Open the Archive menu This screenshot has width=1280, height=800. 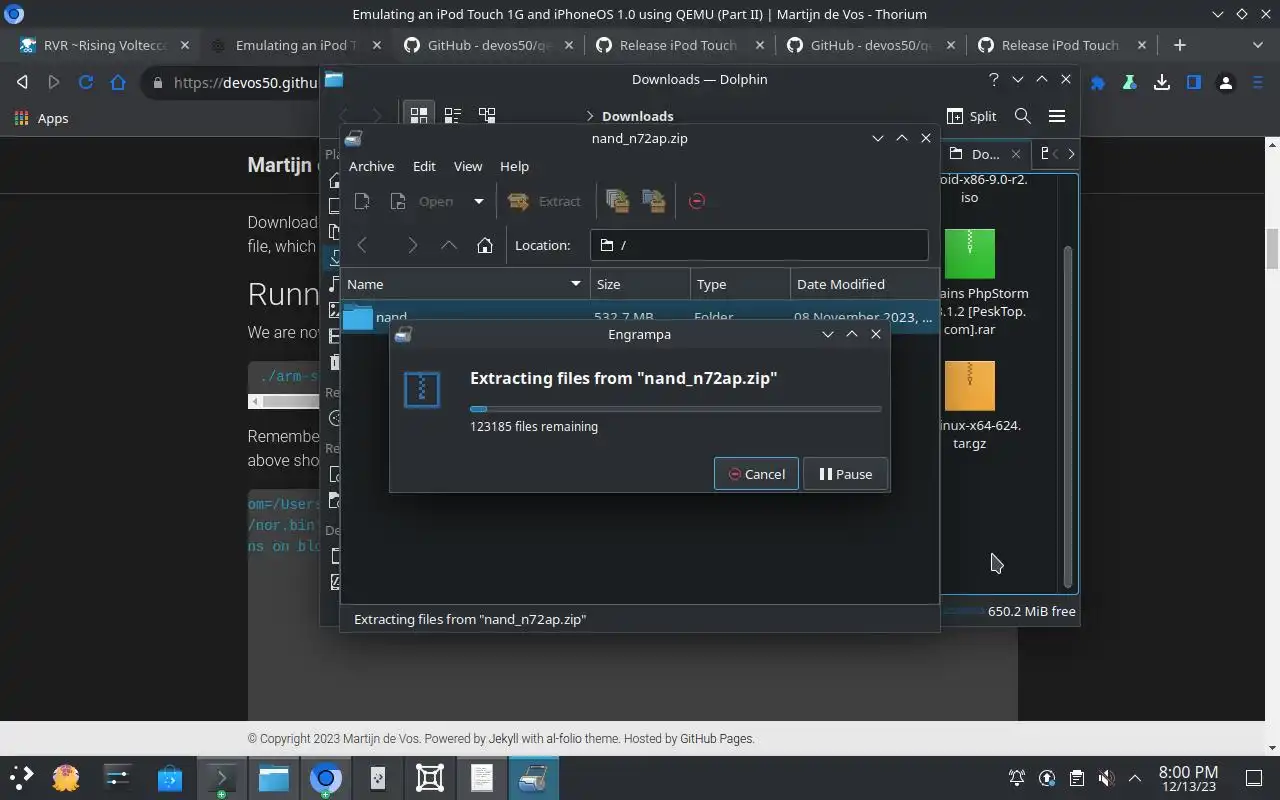point(371,166)
